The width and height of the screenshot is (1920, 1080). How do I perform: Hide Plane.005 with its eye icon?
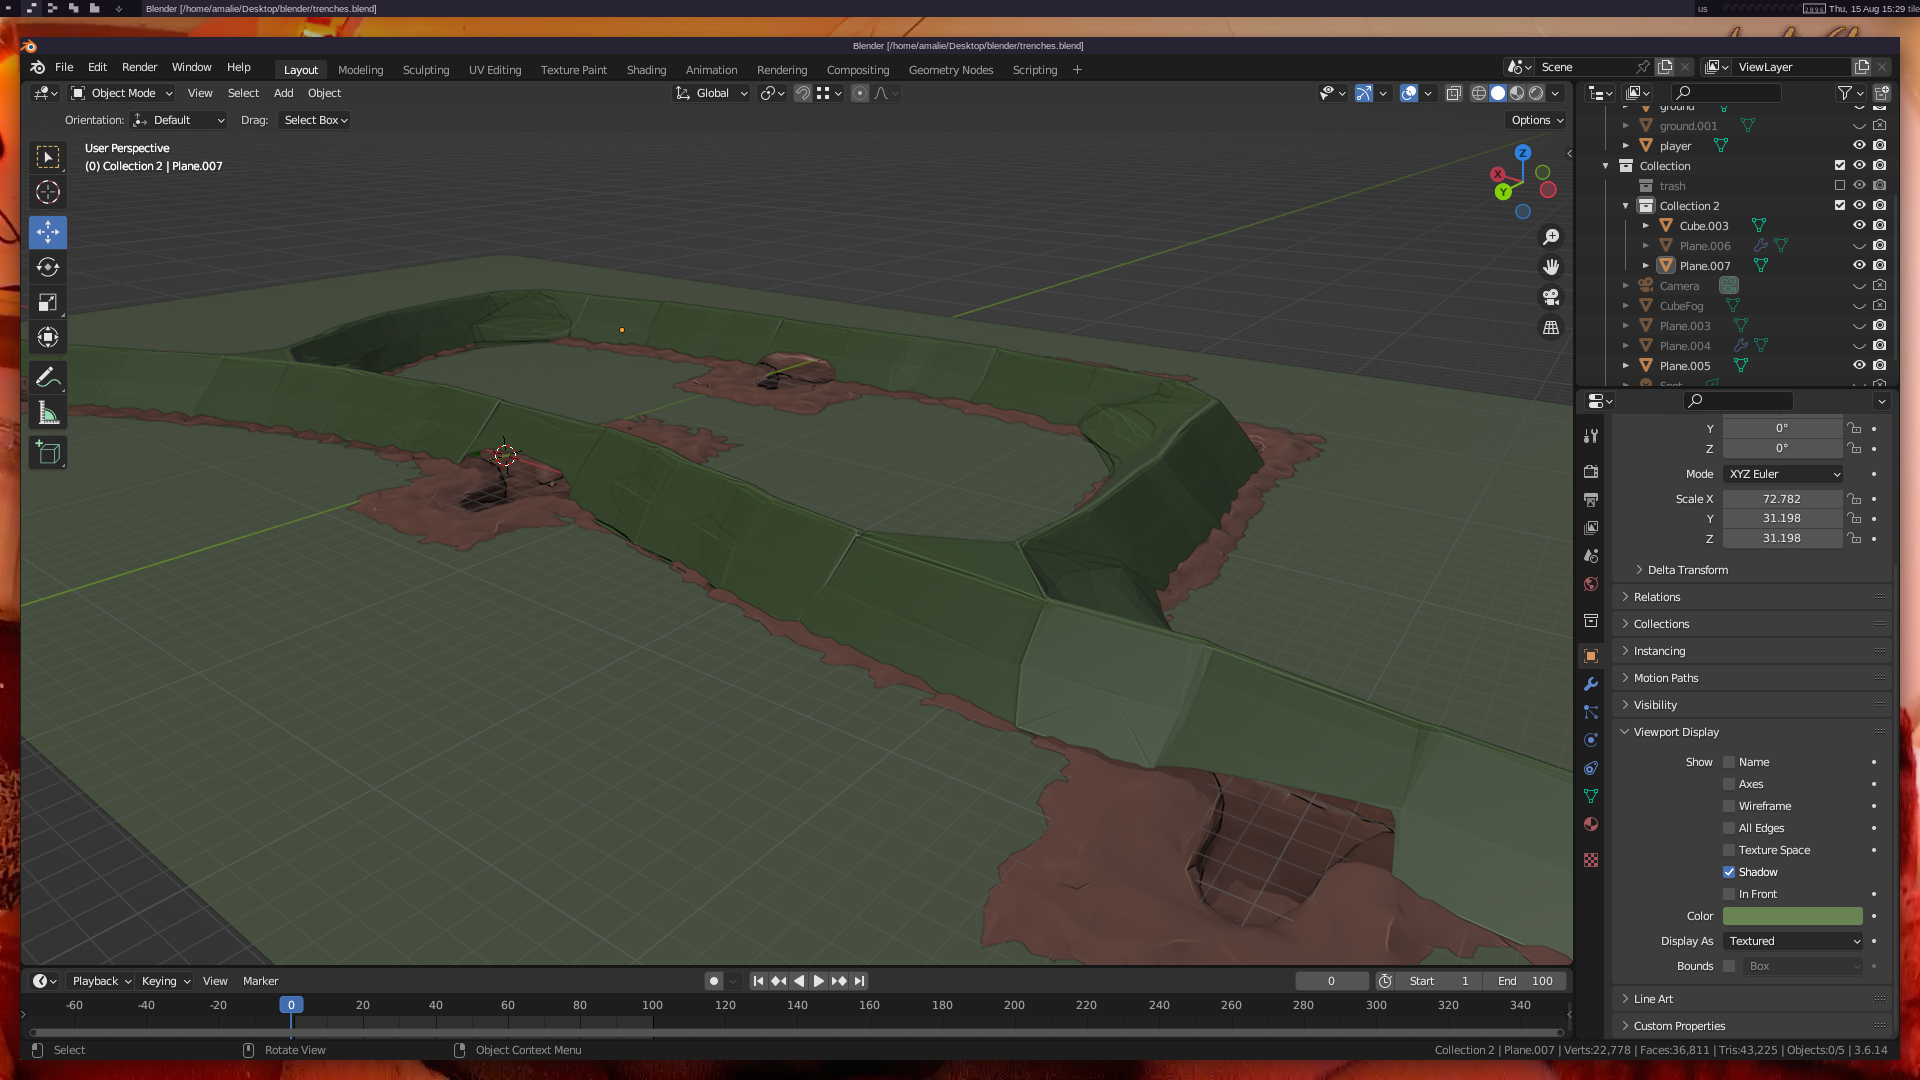click(1859, 365)
